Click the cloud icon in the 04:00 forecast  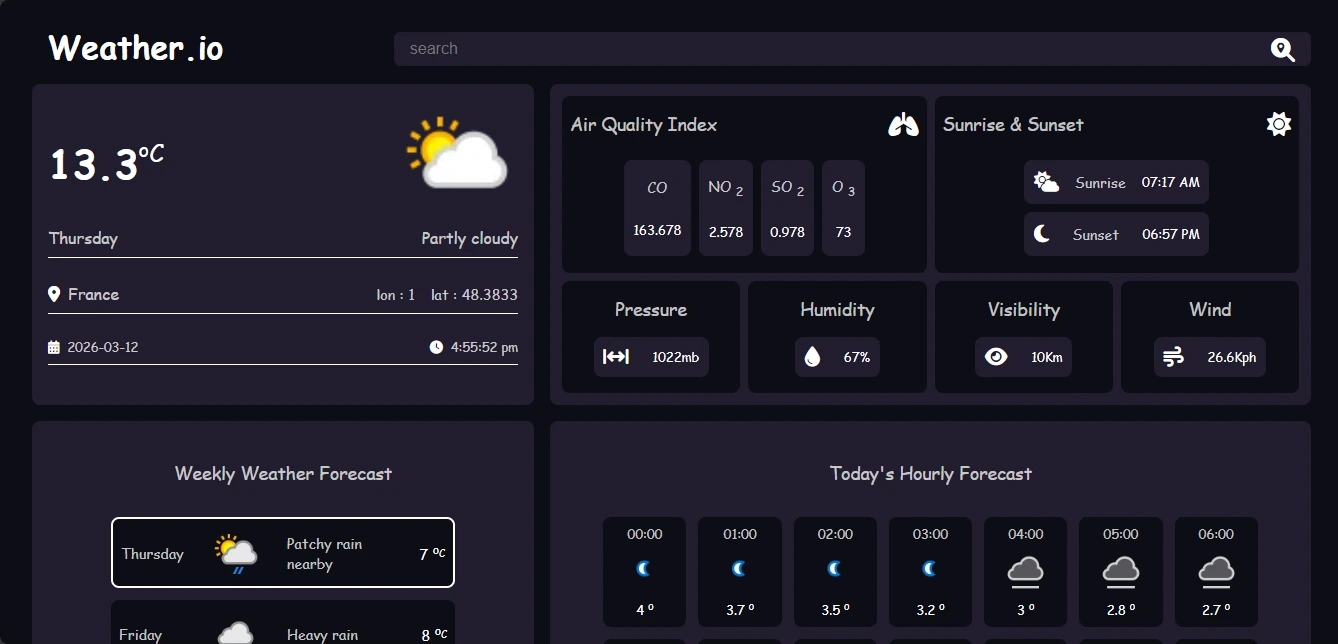pyautogui.click(x=1025, y=569)
